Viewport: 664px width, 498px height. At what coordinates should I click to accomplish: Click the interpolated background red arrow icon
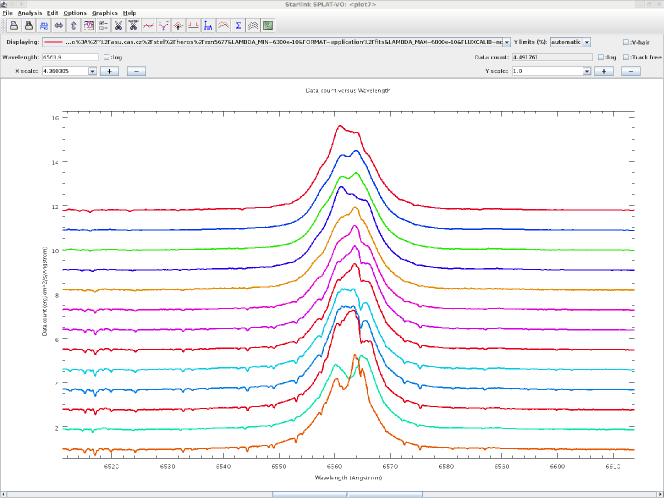point(178,26)
